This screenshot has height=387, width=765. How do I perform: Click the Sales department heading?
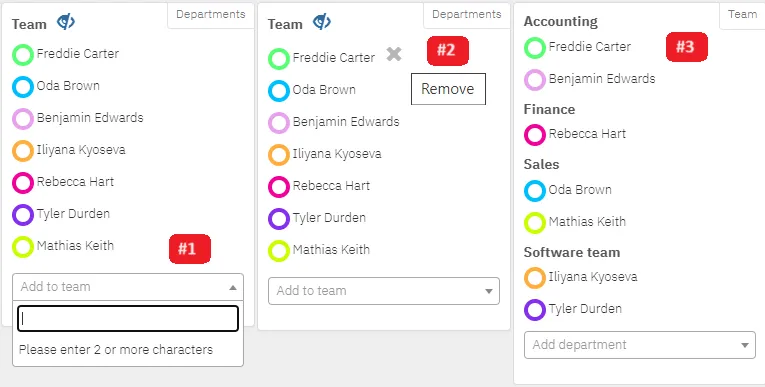(x=542, y=164)
